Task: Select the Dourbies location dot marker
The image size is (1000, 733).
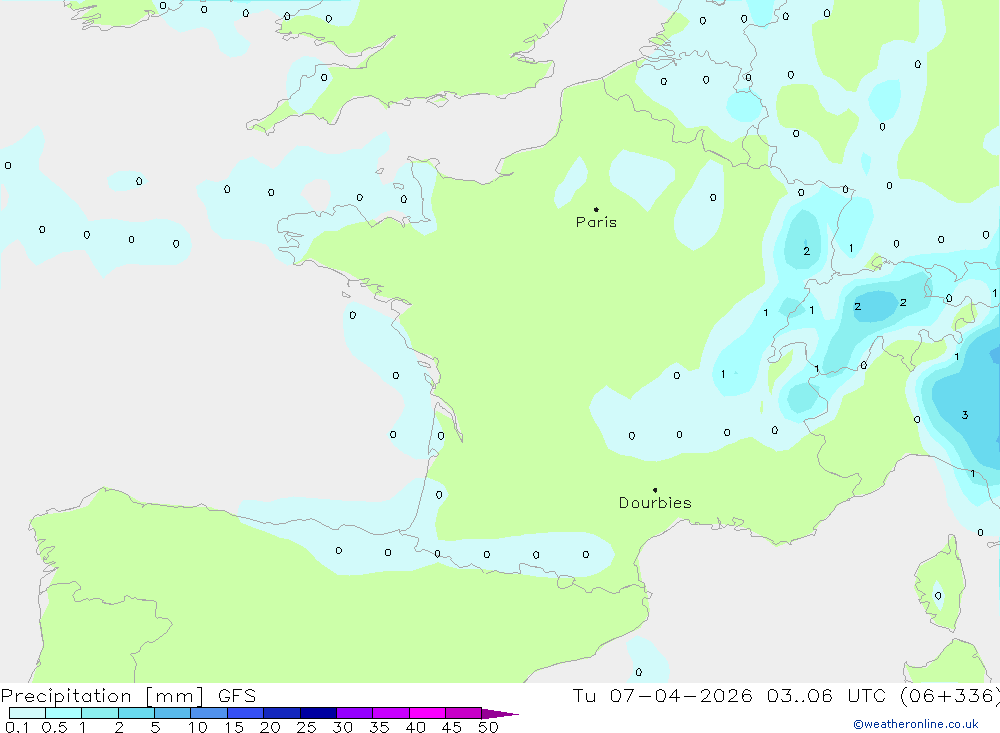Action: [x=655, y=490]
